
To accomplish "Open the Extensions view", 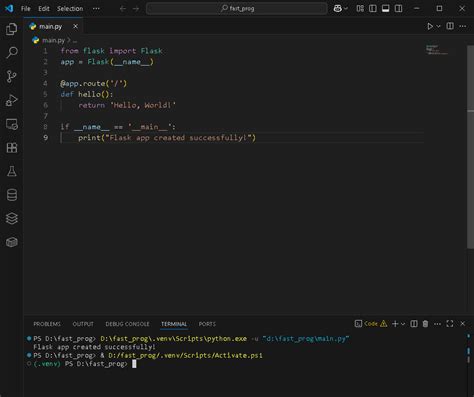I will point(12,148).
